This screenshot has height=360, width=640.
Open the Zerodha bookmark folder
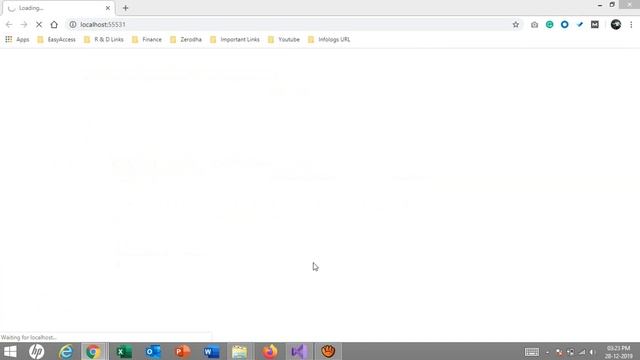pos(186,40)
